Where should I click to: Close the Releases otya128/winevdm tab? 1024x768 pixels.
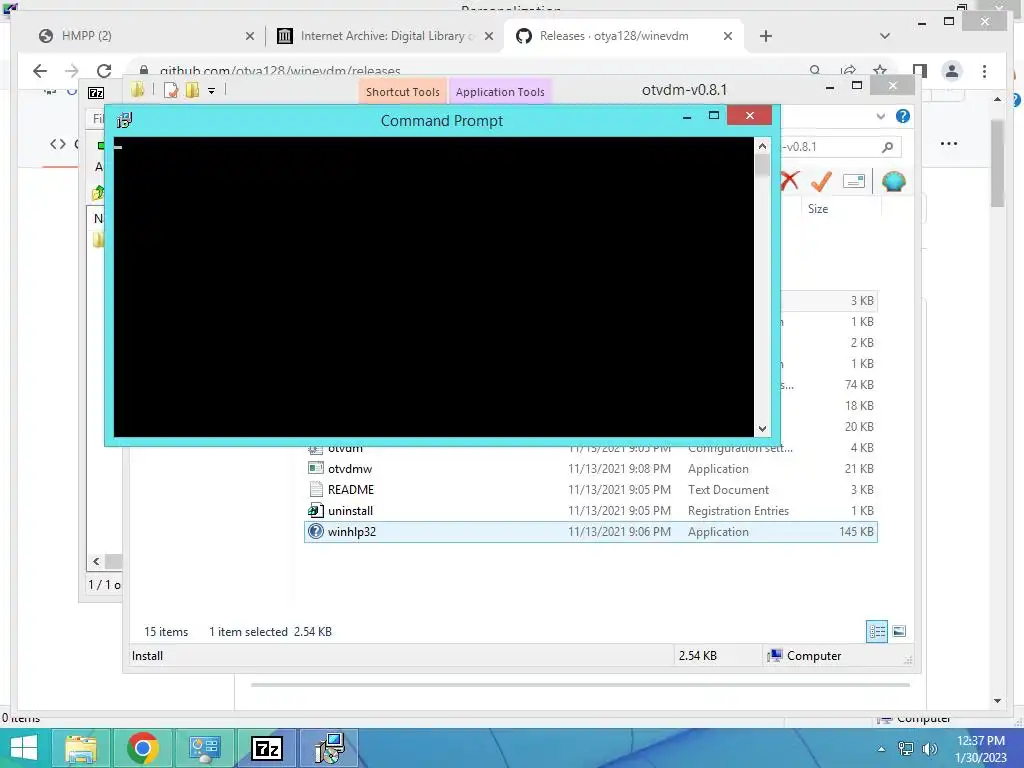click(x=728, y=37)
